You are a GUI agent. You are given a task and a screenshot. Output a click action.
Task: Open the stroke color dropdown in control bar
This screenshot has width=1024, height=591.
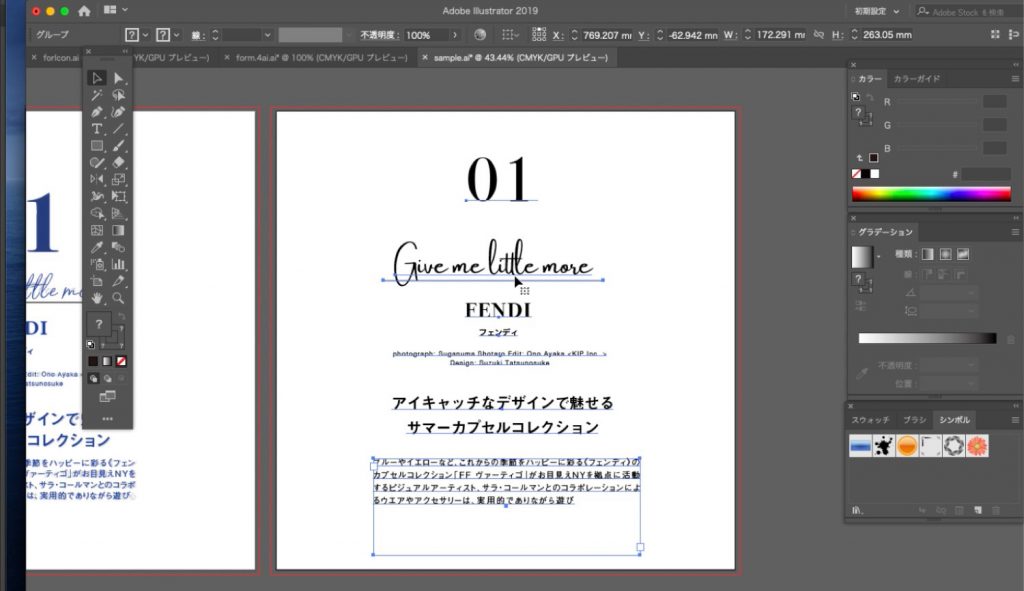(x=176, y=35)
